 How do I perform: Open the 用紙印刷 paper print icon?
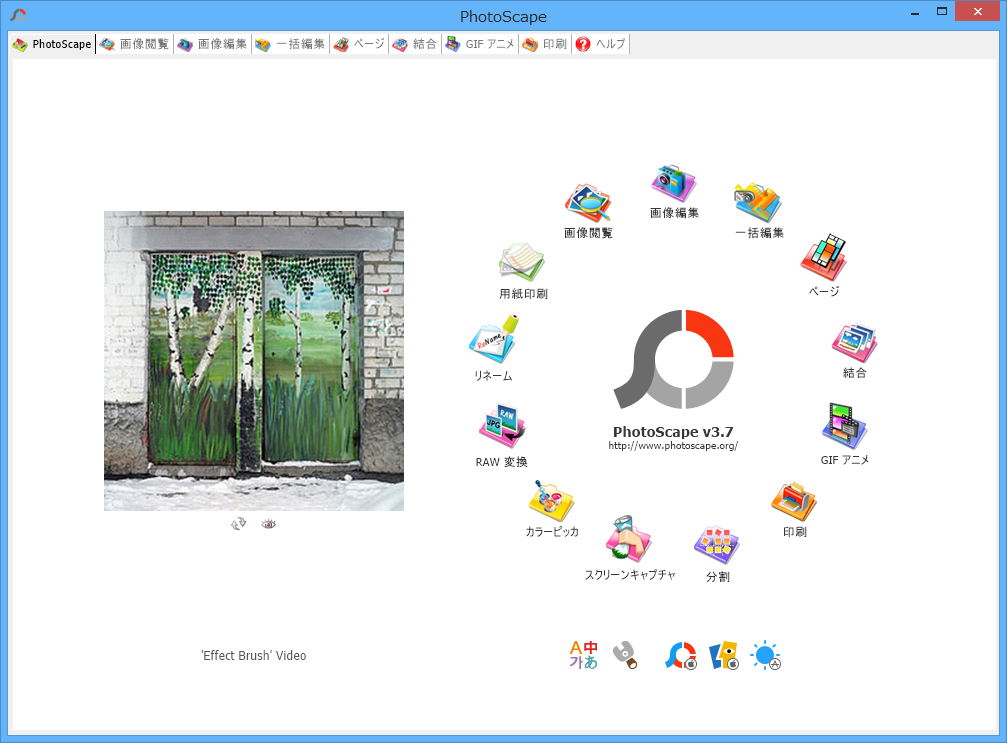(521, 262)
